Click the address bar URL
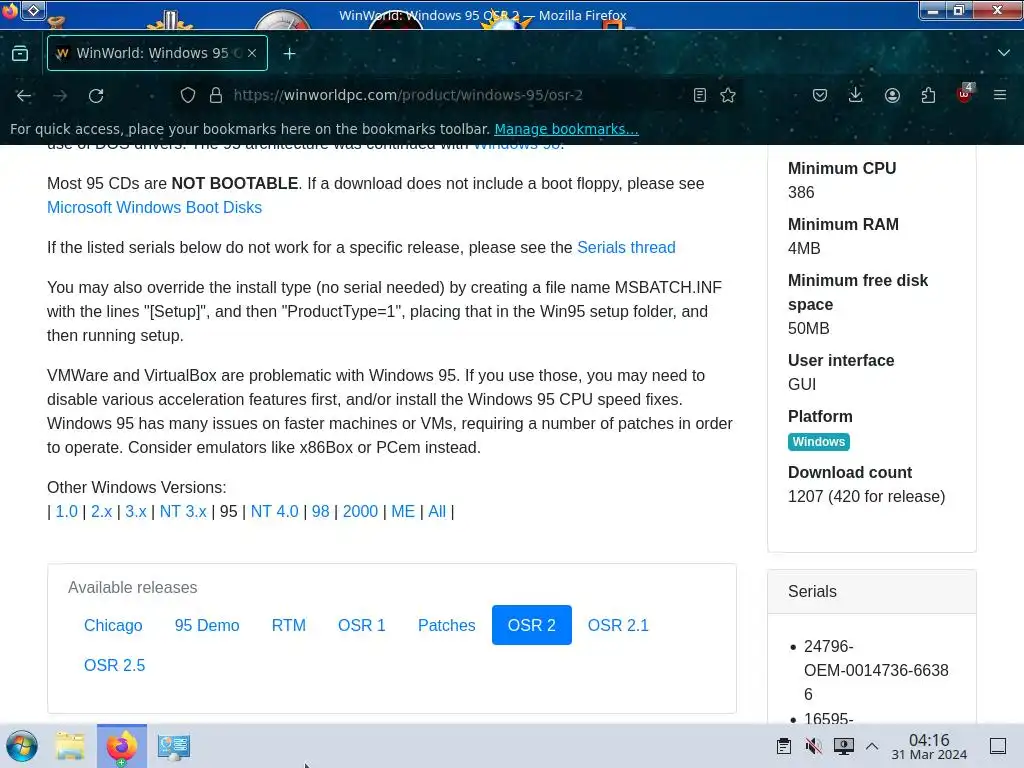The image size is (1024, 768). tap(408, 95)
